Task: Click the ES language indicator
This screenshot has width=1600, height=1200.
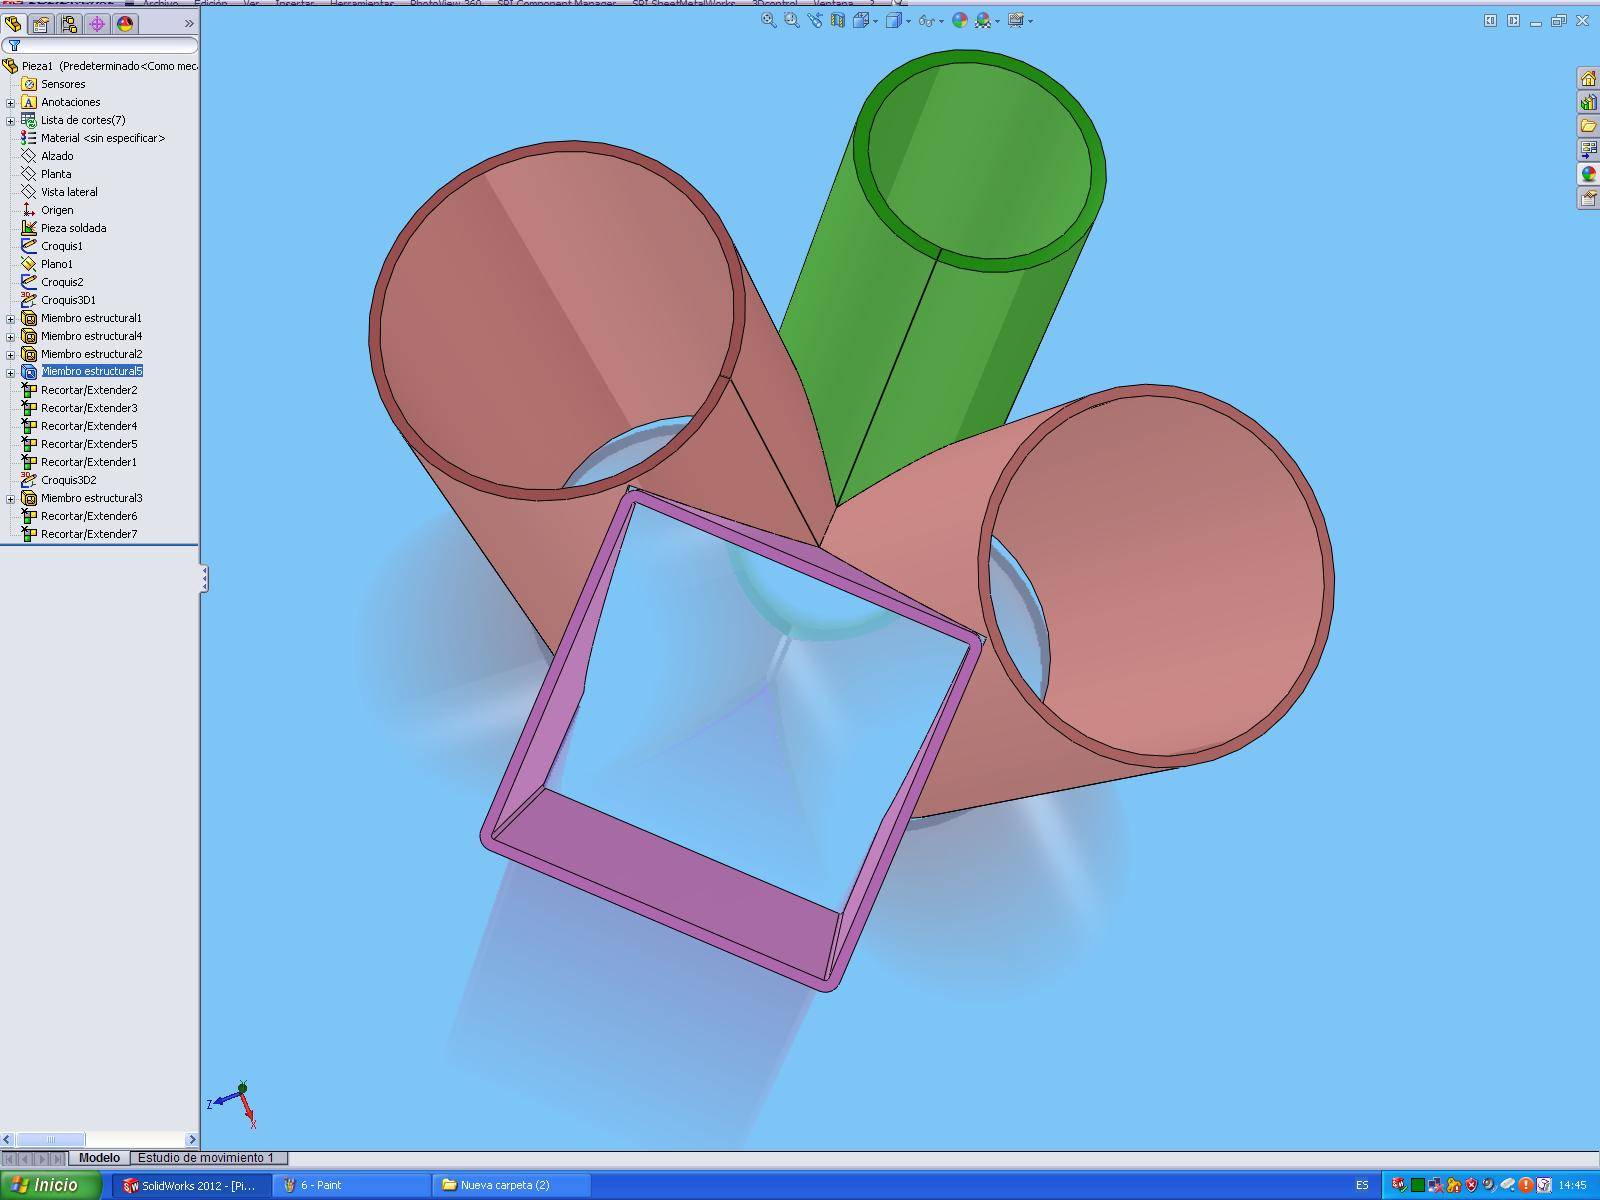Action: (x=1362, y=1185)
